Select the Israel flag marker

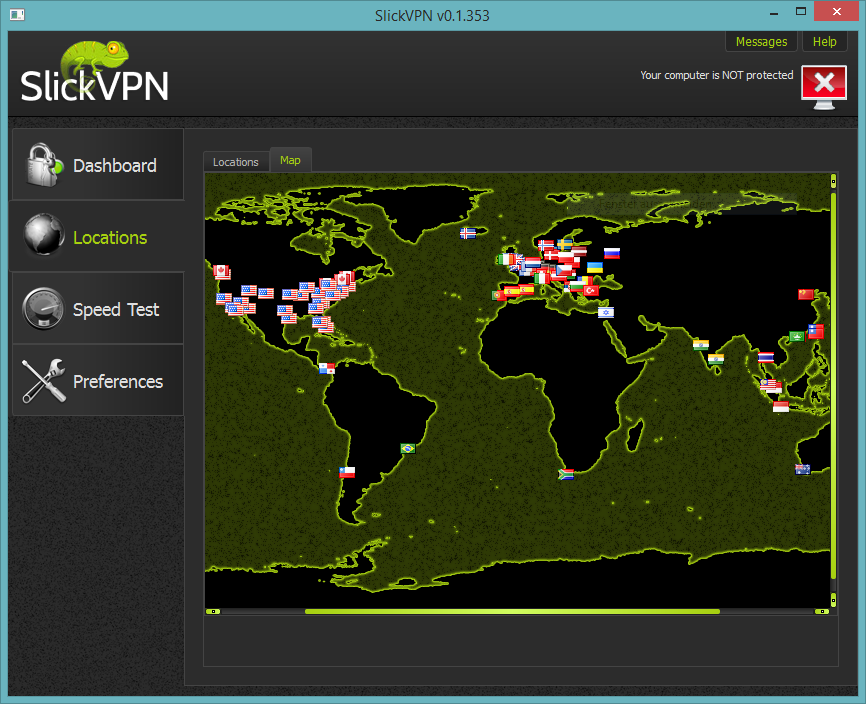click(x=606, y=313)
